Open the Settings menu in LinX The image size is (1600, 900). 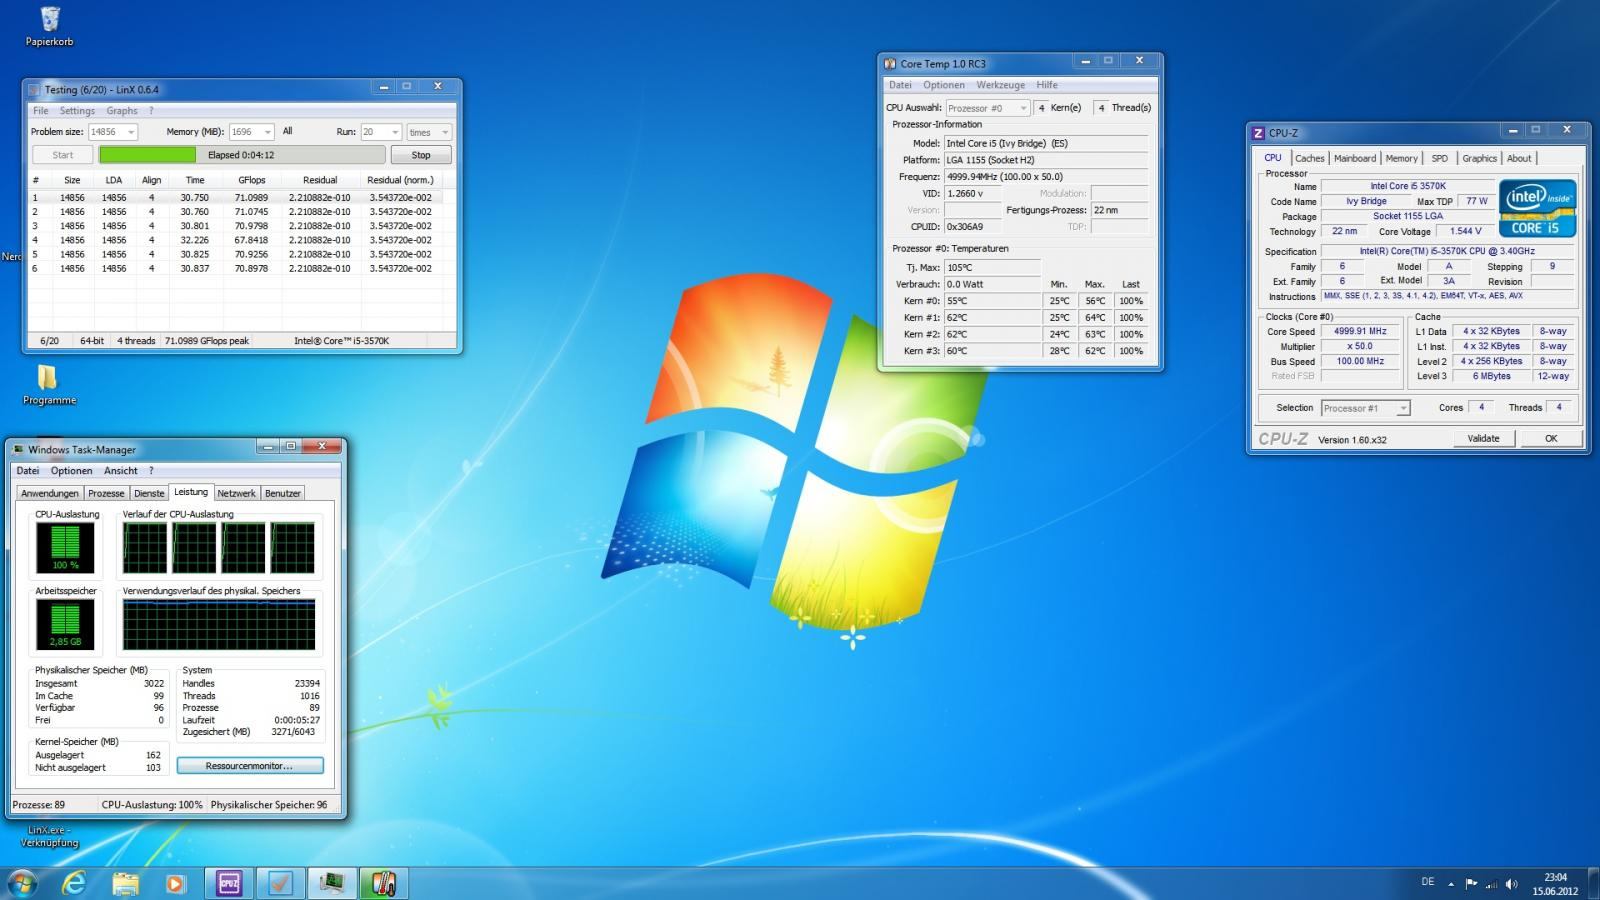(x=77, y=111)
